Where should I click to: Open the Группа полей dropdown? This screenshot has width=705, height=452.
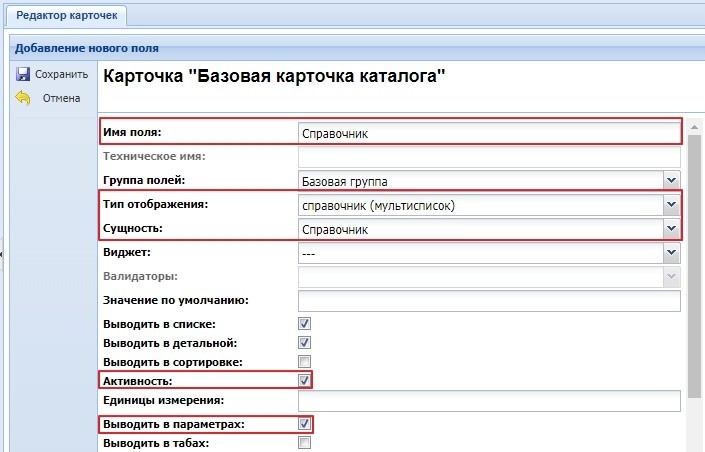click(671, 181)
